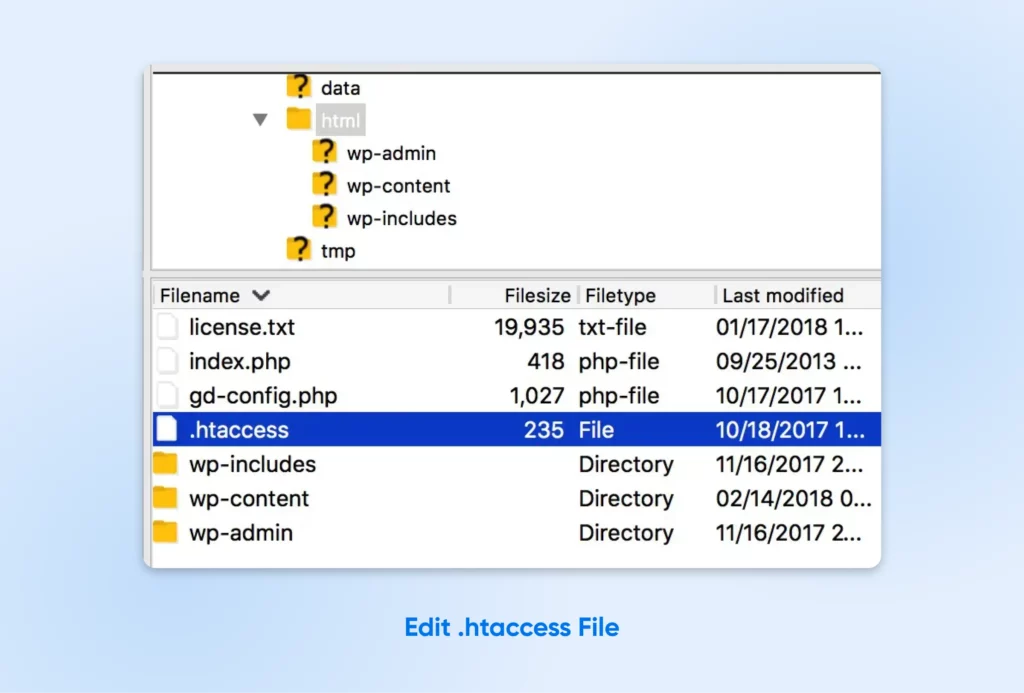Click the 235 filesize value
This screenshot has width=1024, height=693.
point(544,430)
